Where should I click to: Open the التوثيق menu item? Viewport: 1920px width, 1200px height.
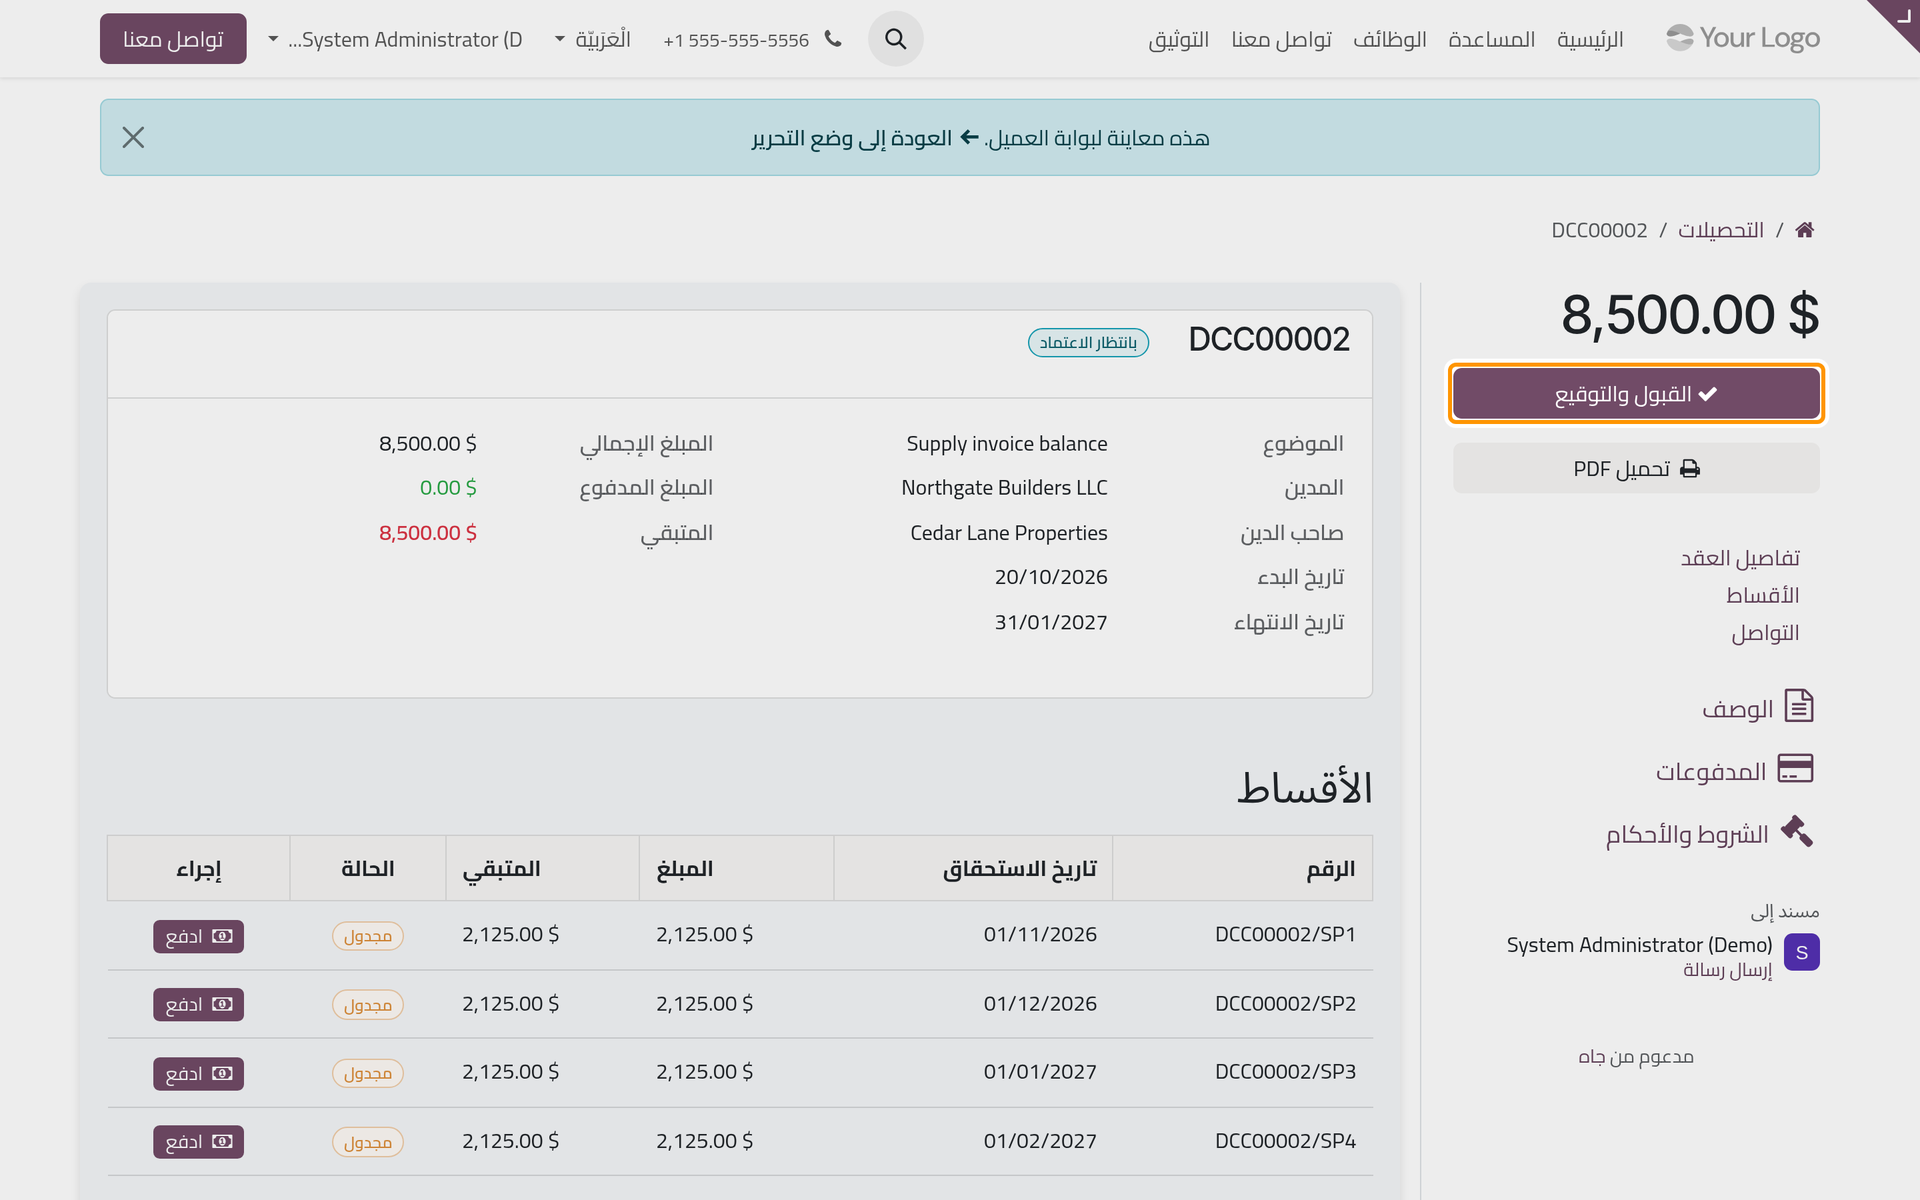pos(1178,40)
